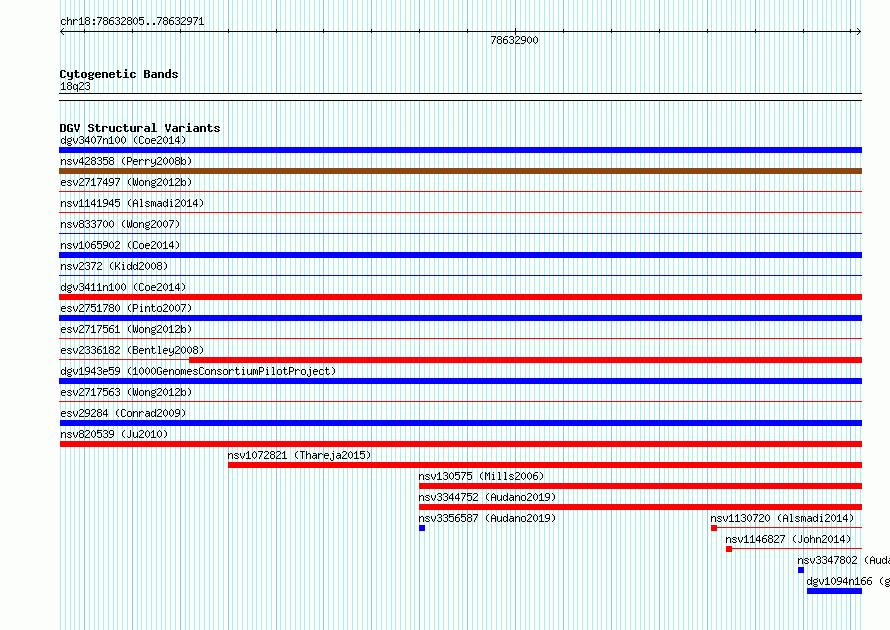The height and width of the screenshot is (630, 890).
Task: Select nsv2372 (Kidd2008) label
Action: pyautogui.click(x=114, y=266)
